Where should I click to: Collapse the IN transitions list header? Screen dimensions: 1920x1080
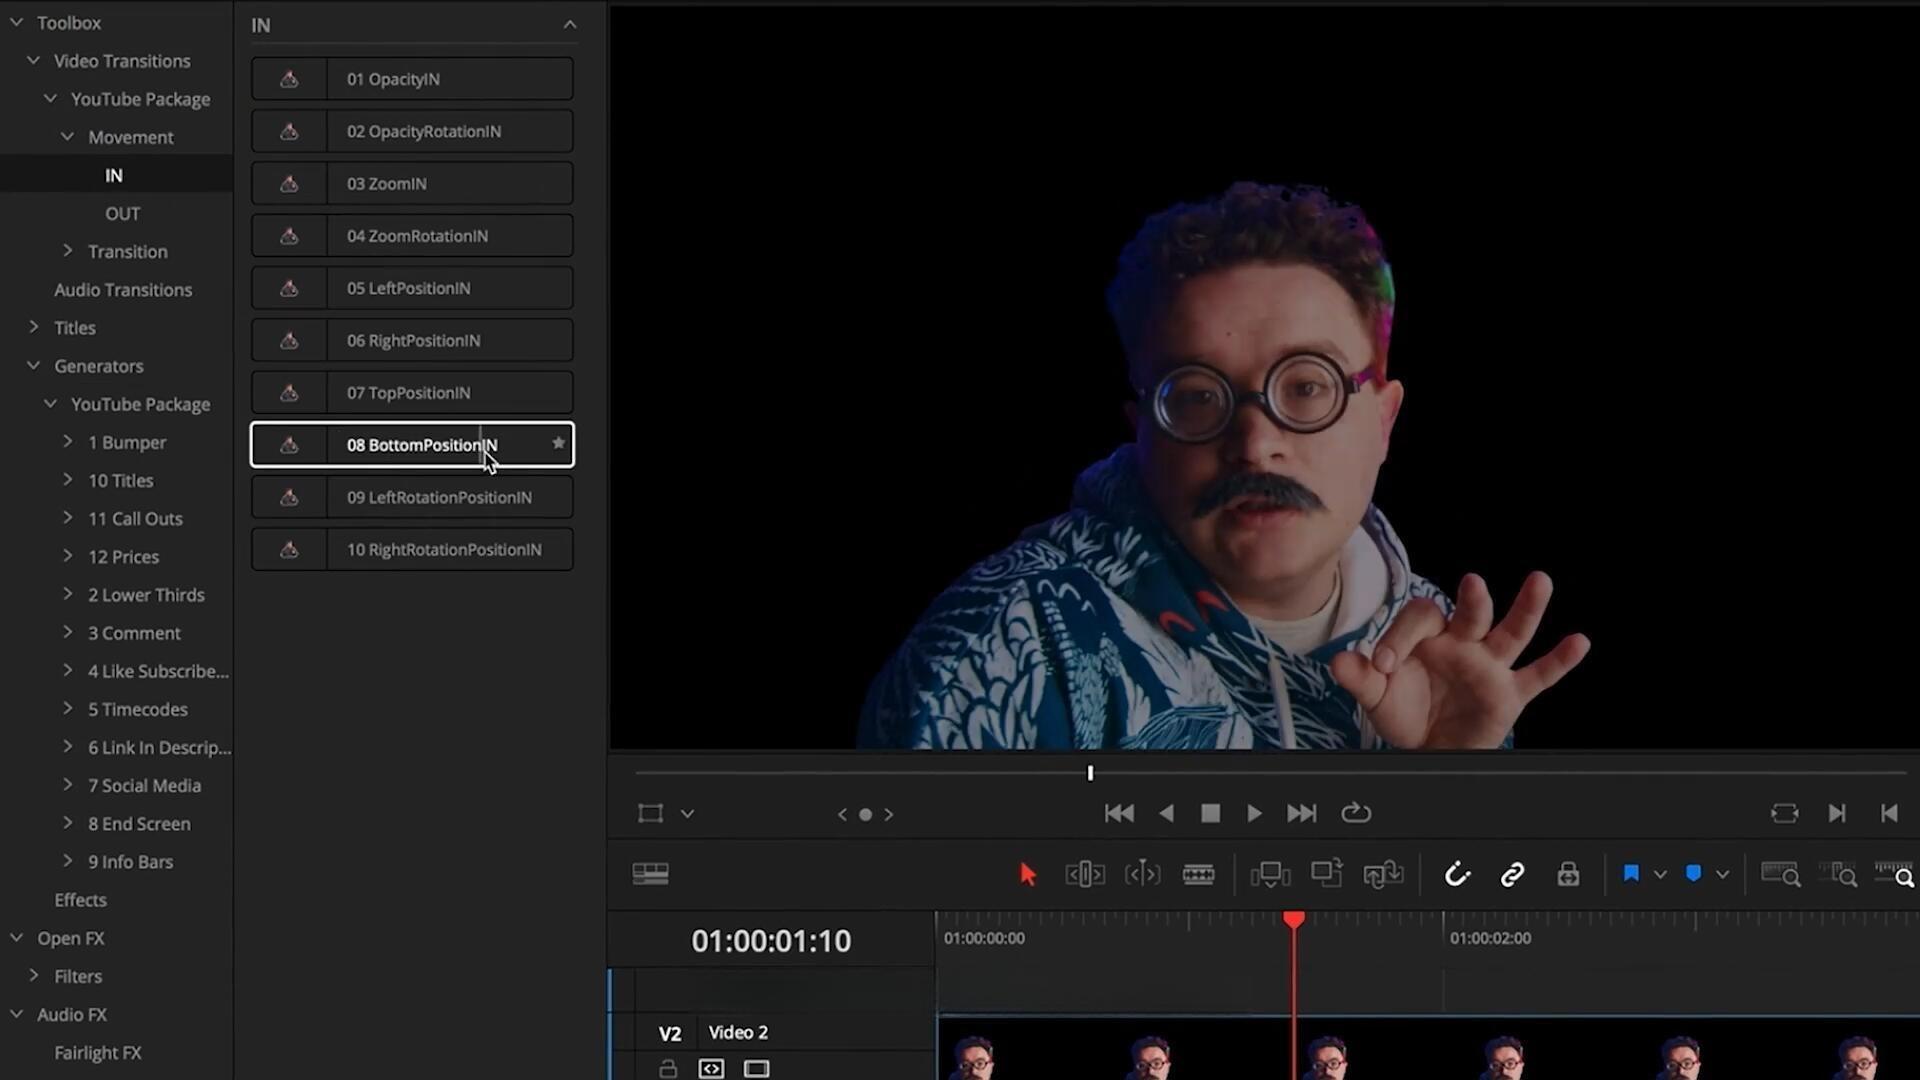tap(570, 25)
